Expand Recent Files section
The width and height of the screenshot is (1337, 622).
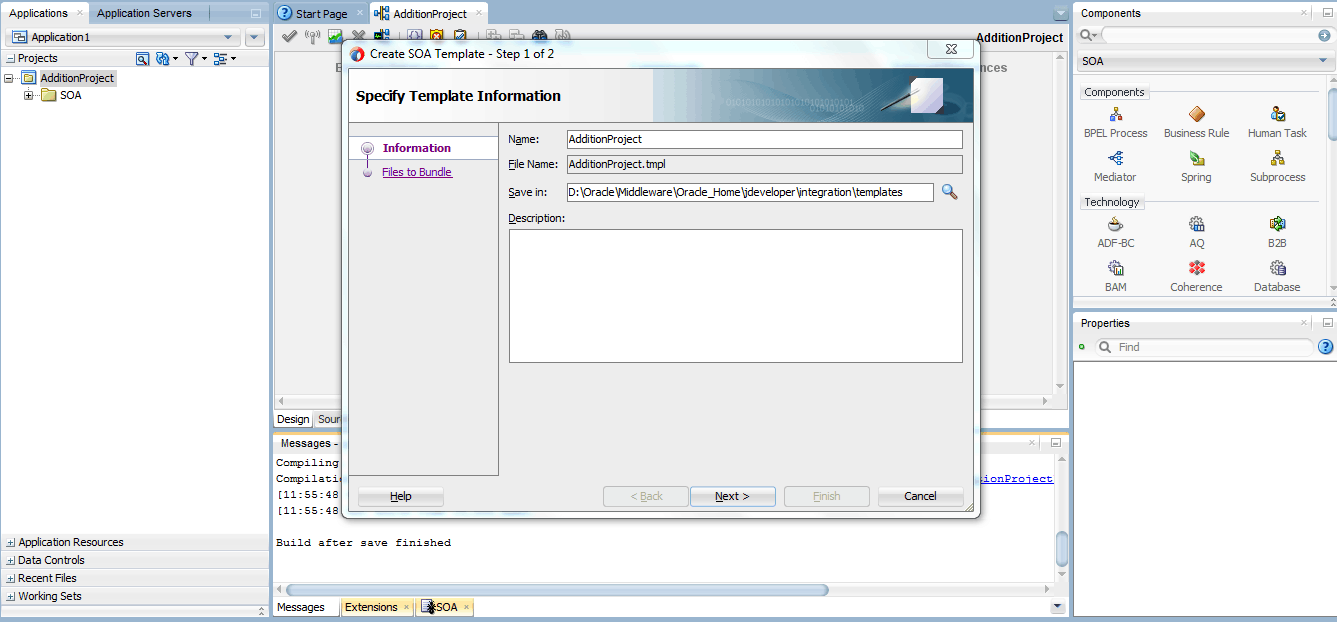tap(11, 579)
